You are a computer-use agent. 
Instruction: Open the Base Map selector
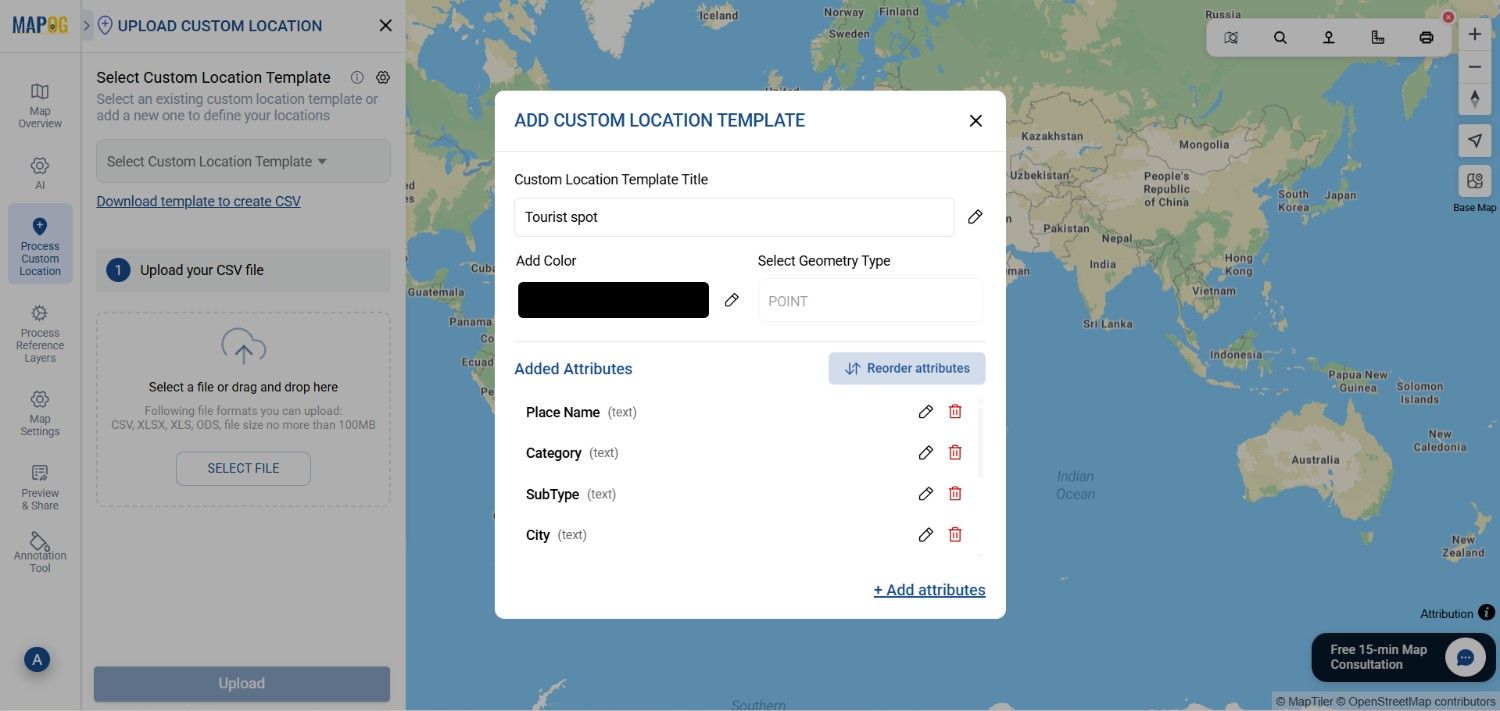[x=1474, y=181]
